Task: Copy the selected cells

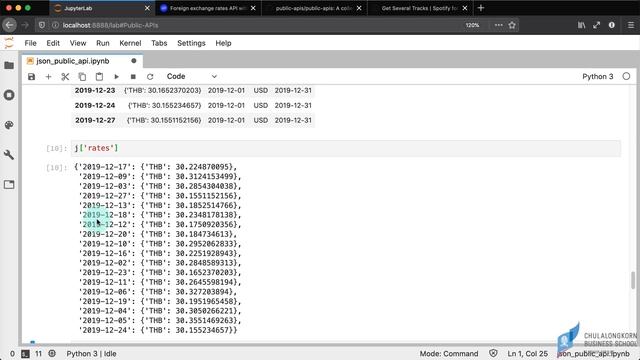Action: [x=82, y=76]
